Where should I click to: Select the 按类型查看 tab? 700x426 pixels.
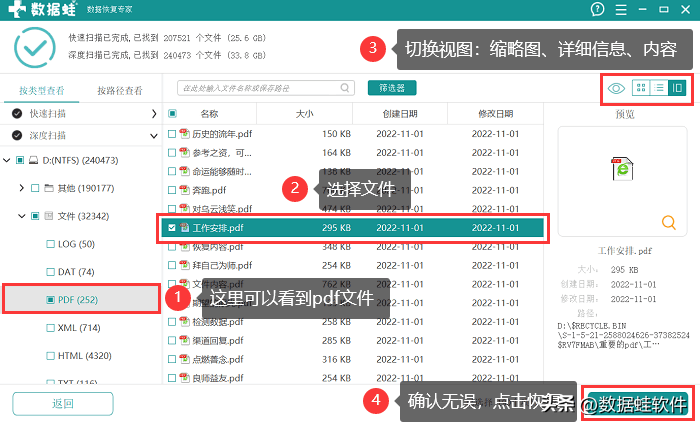click(x=41, y=91)
